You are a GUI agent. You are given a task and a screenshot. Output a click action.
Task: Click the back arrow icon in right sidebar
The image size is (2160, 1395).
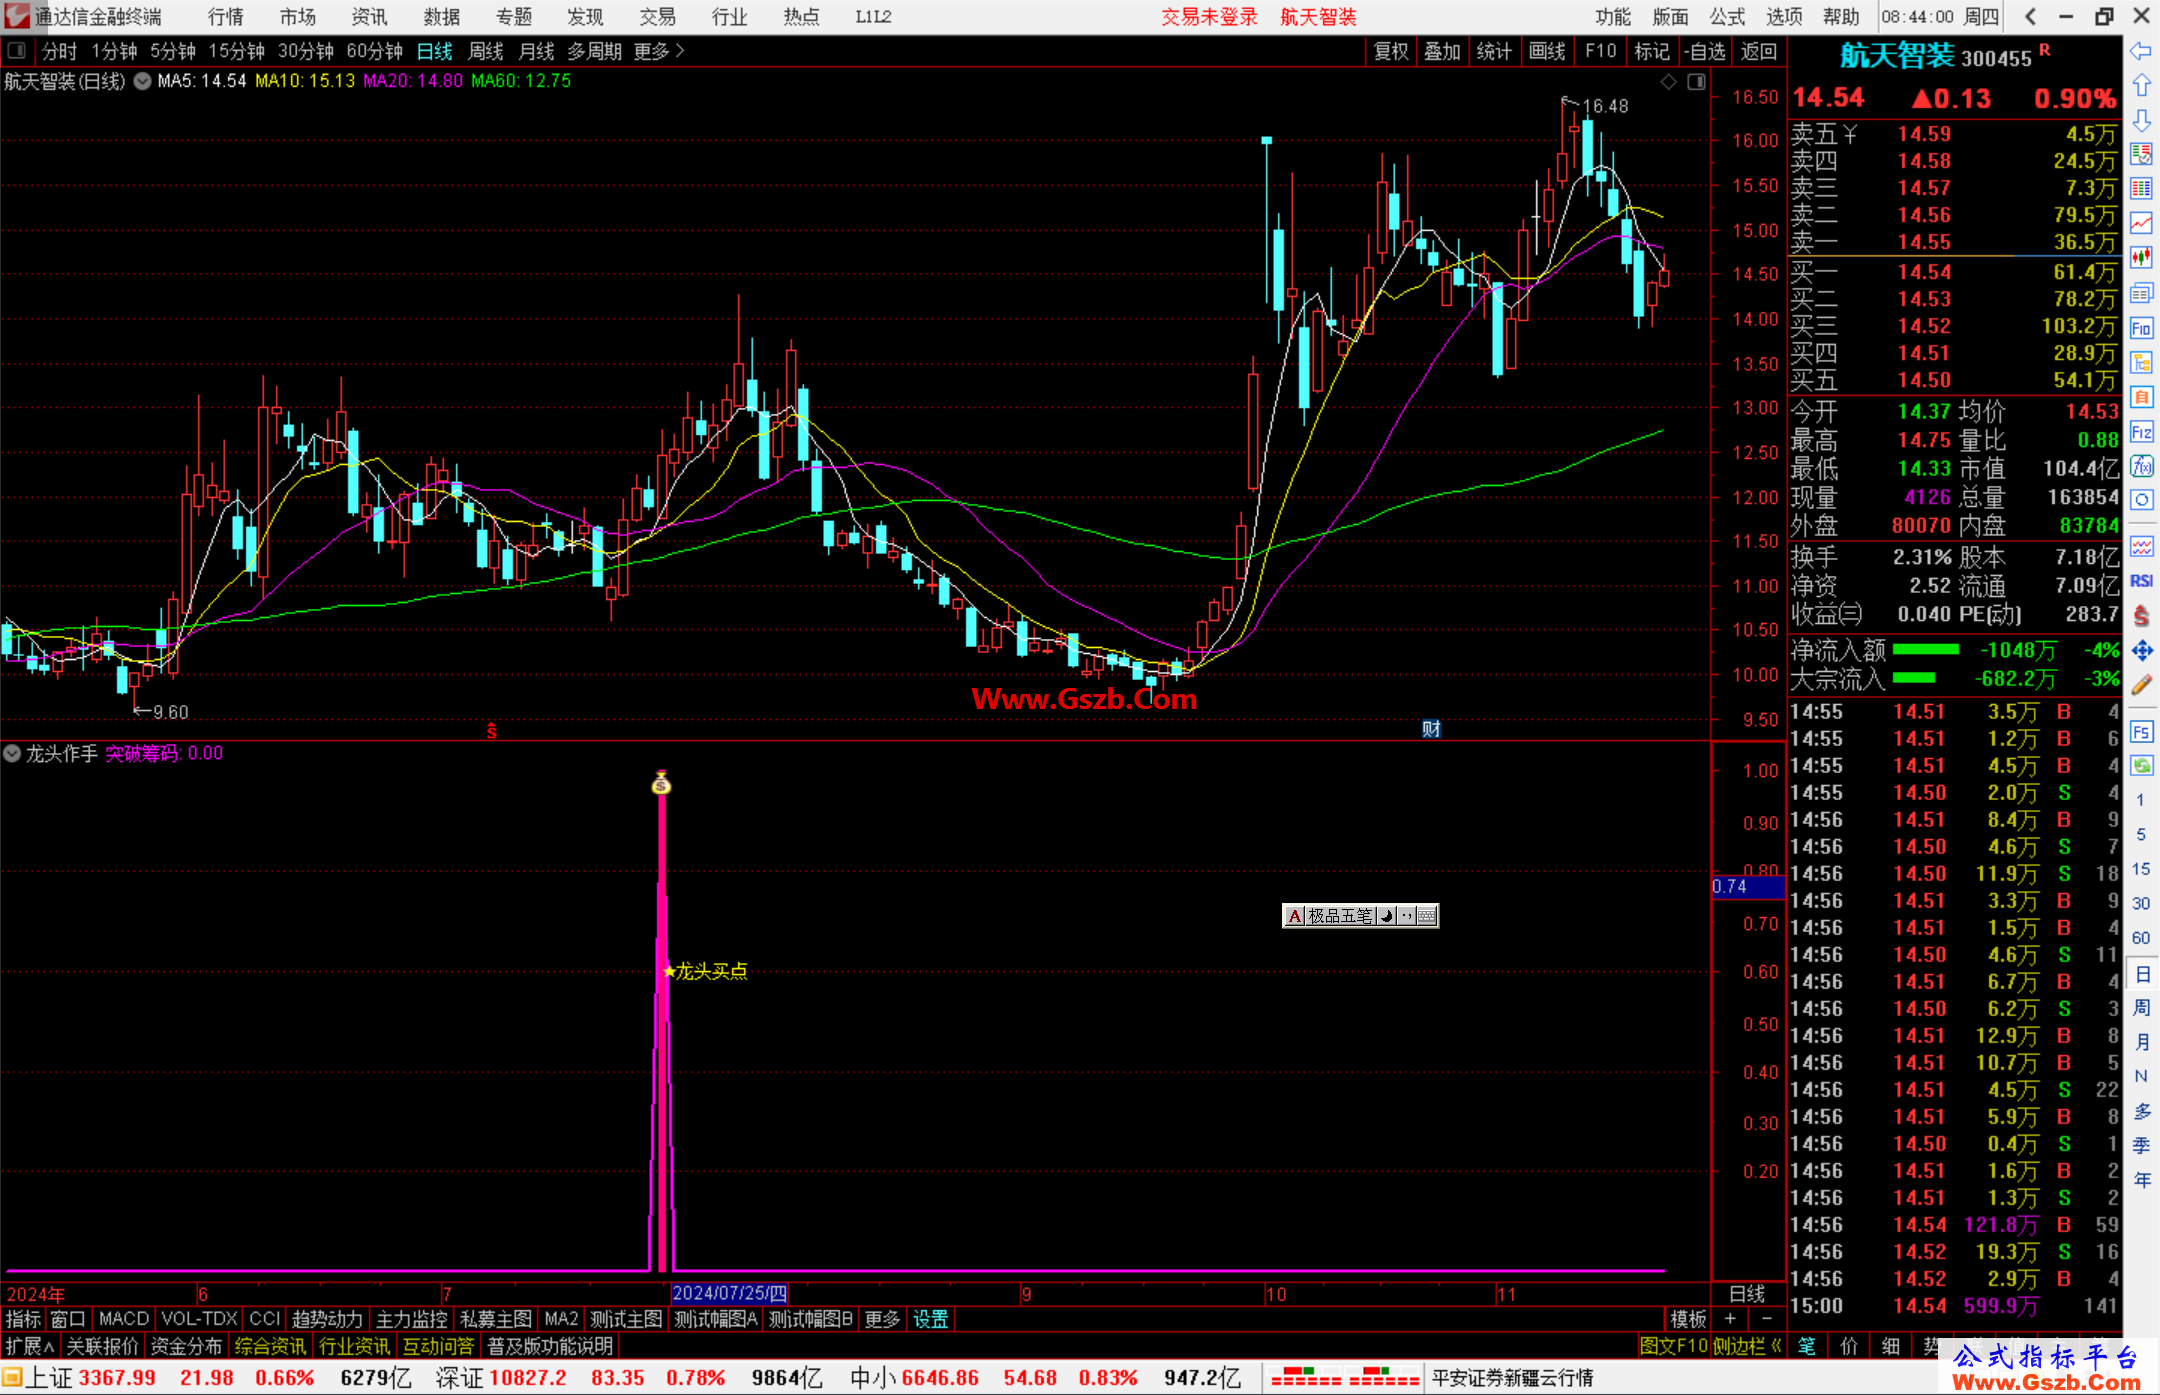click(2141, 51)
